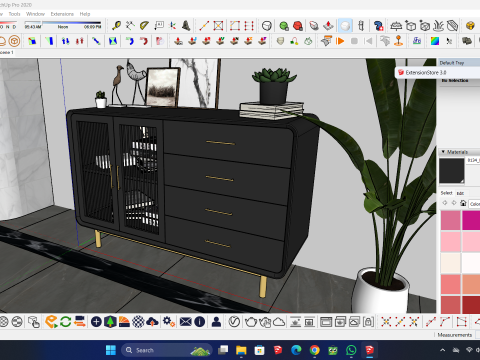The width and height of the screenshot is (480, 360).
Task: Select the 3D Text tool
Action: point(186,25)
